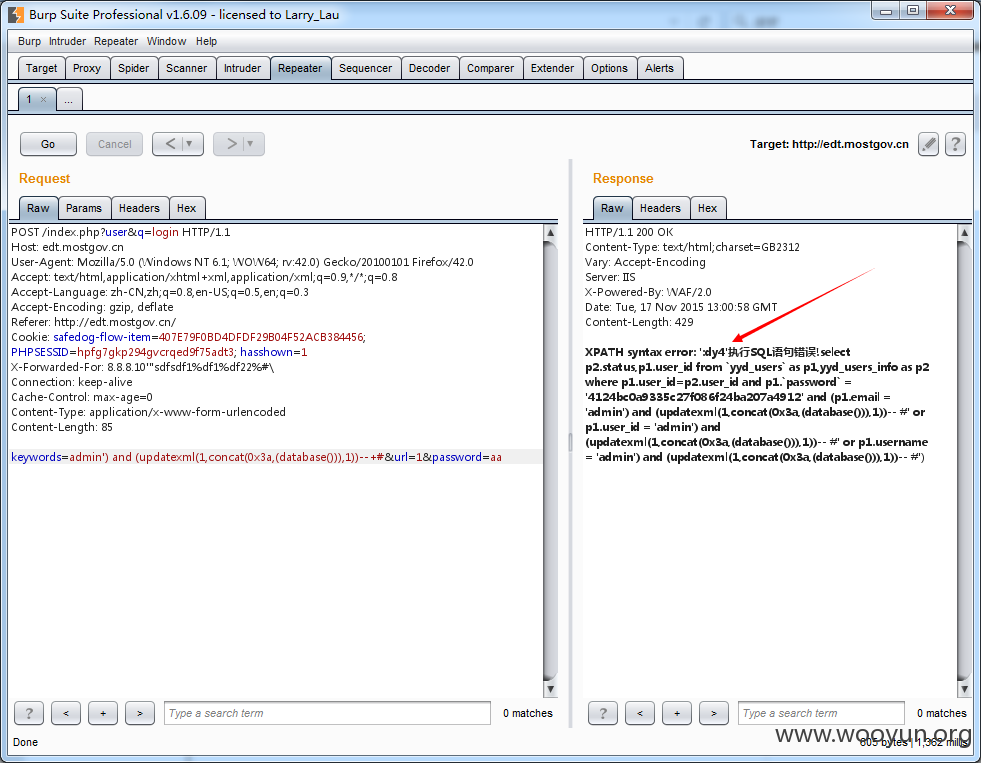The width and height of the screenshot is (981, 763).
Task: Select Repeater tab 1
Action: click(x=29, y=99)
